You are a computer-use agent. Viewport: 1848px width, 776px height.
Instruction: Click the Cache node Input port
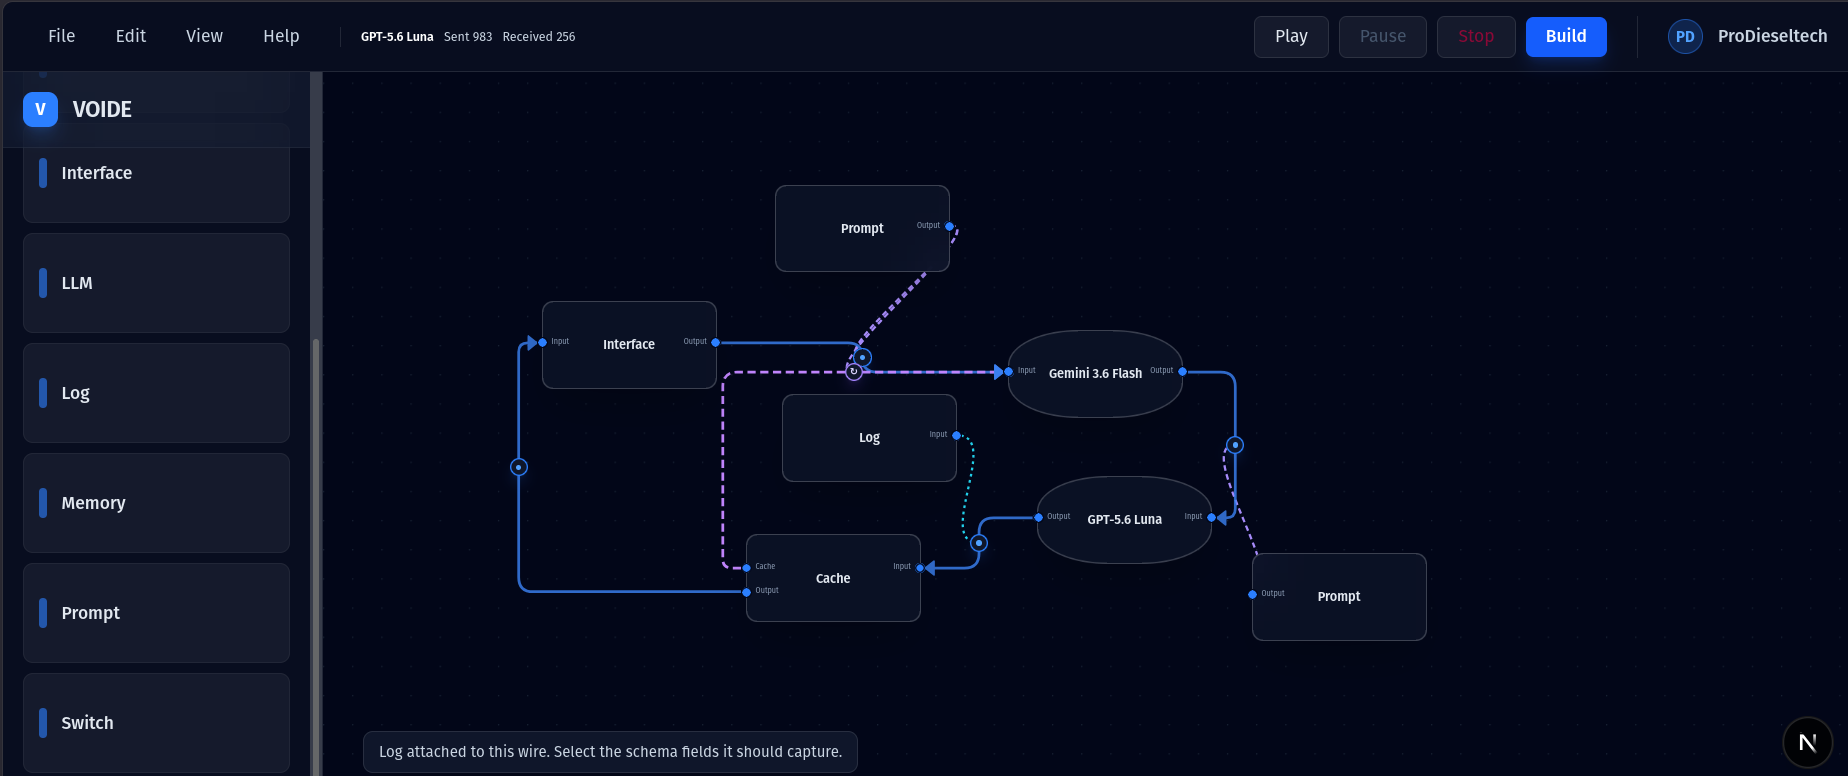click(x=920, y=568)
